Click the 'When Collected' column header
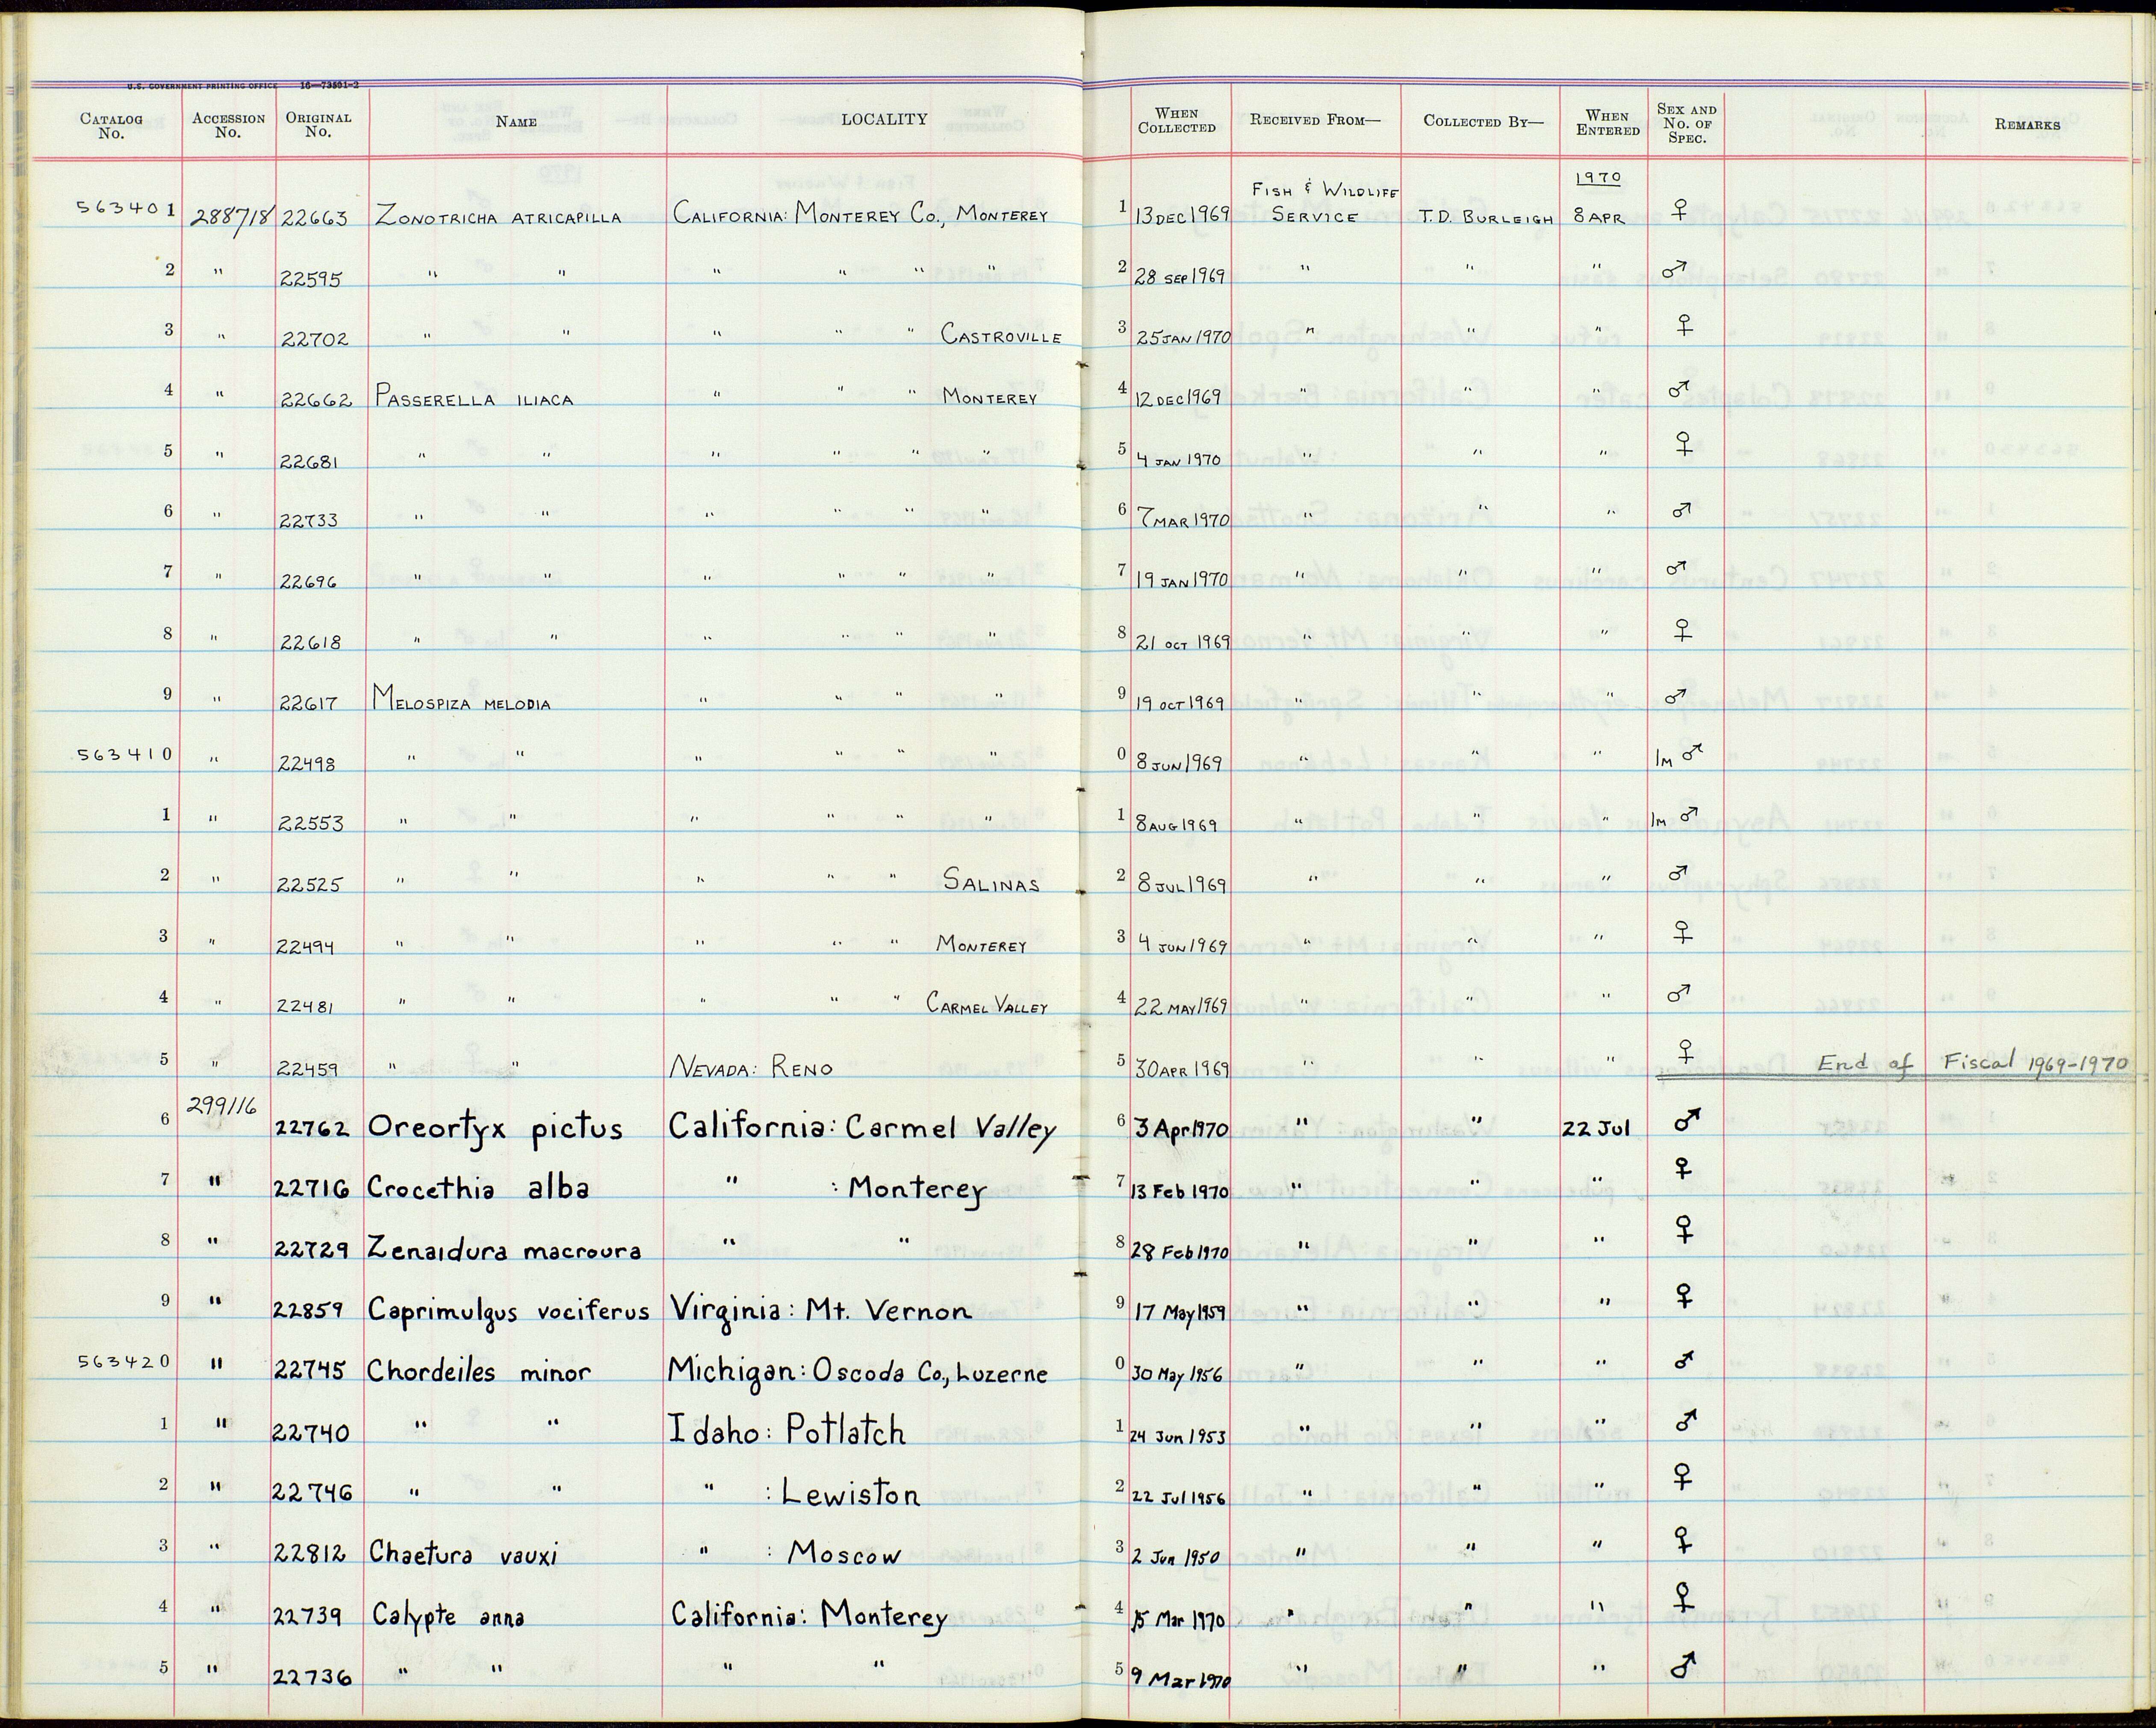 1177,121
